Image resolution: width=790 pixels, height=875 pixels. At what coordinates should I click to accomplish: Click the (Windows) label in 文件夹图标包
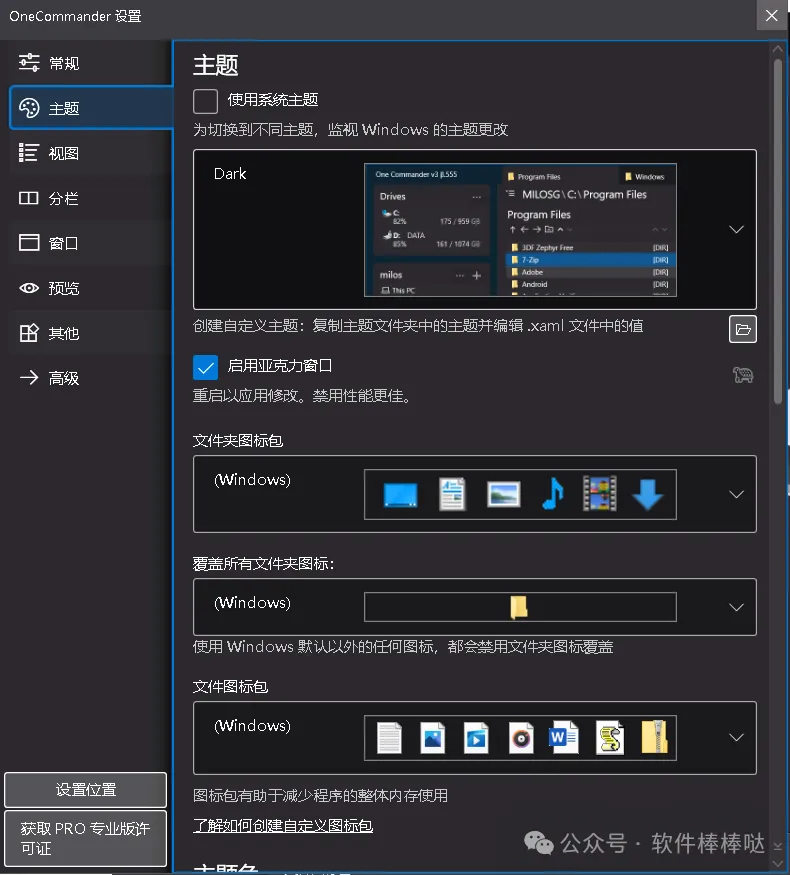coord(252,480)
